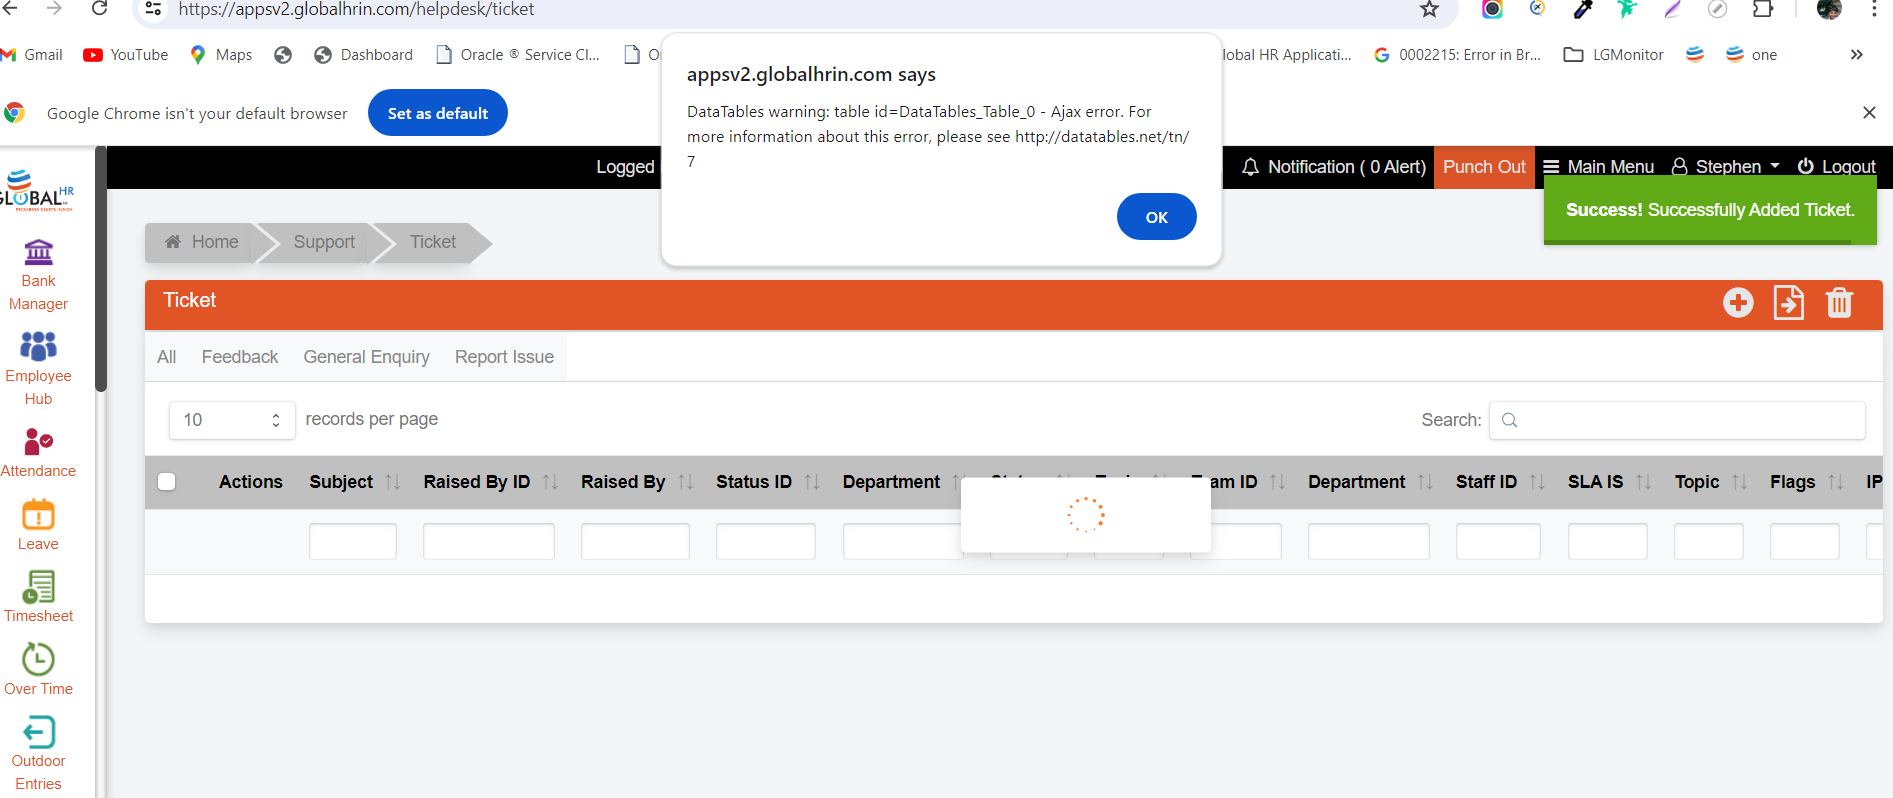
Task: Tick the select-all checkbox in table header
Action: [167, 482]
